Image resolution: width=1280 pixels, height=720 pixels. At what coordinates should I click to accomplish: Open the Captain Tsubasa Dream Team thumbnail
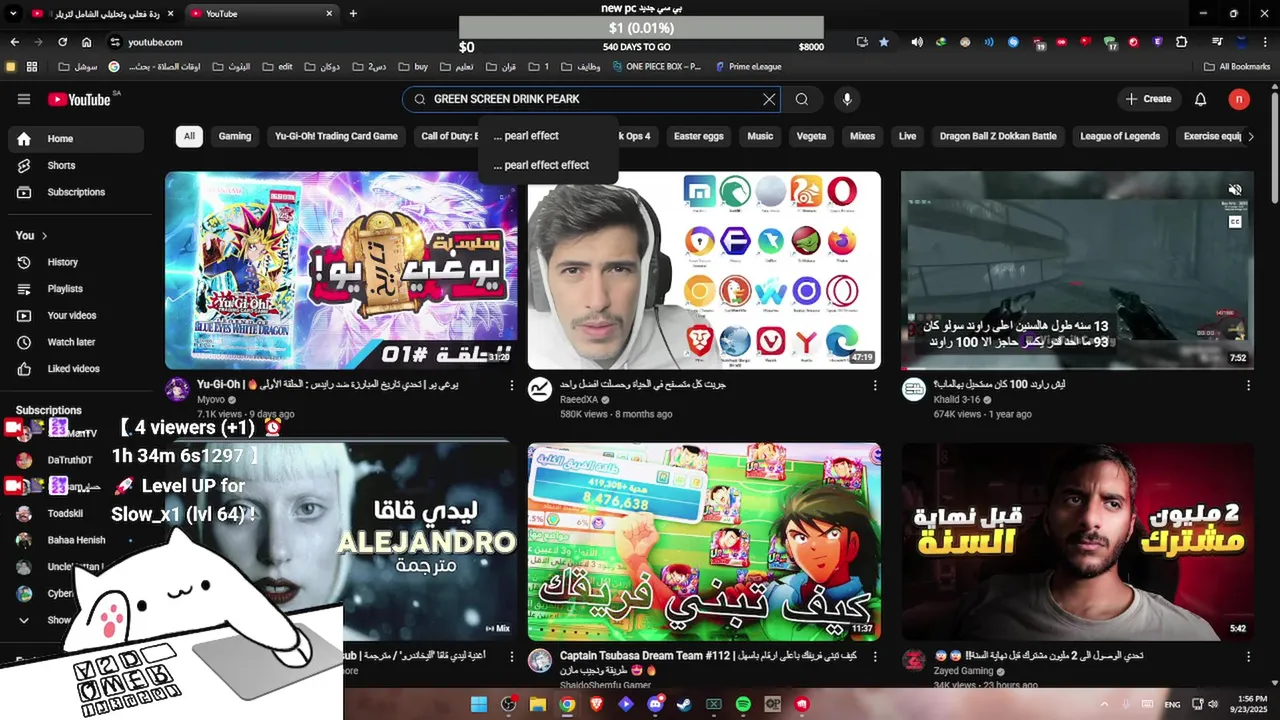point(704,541)
